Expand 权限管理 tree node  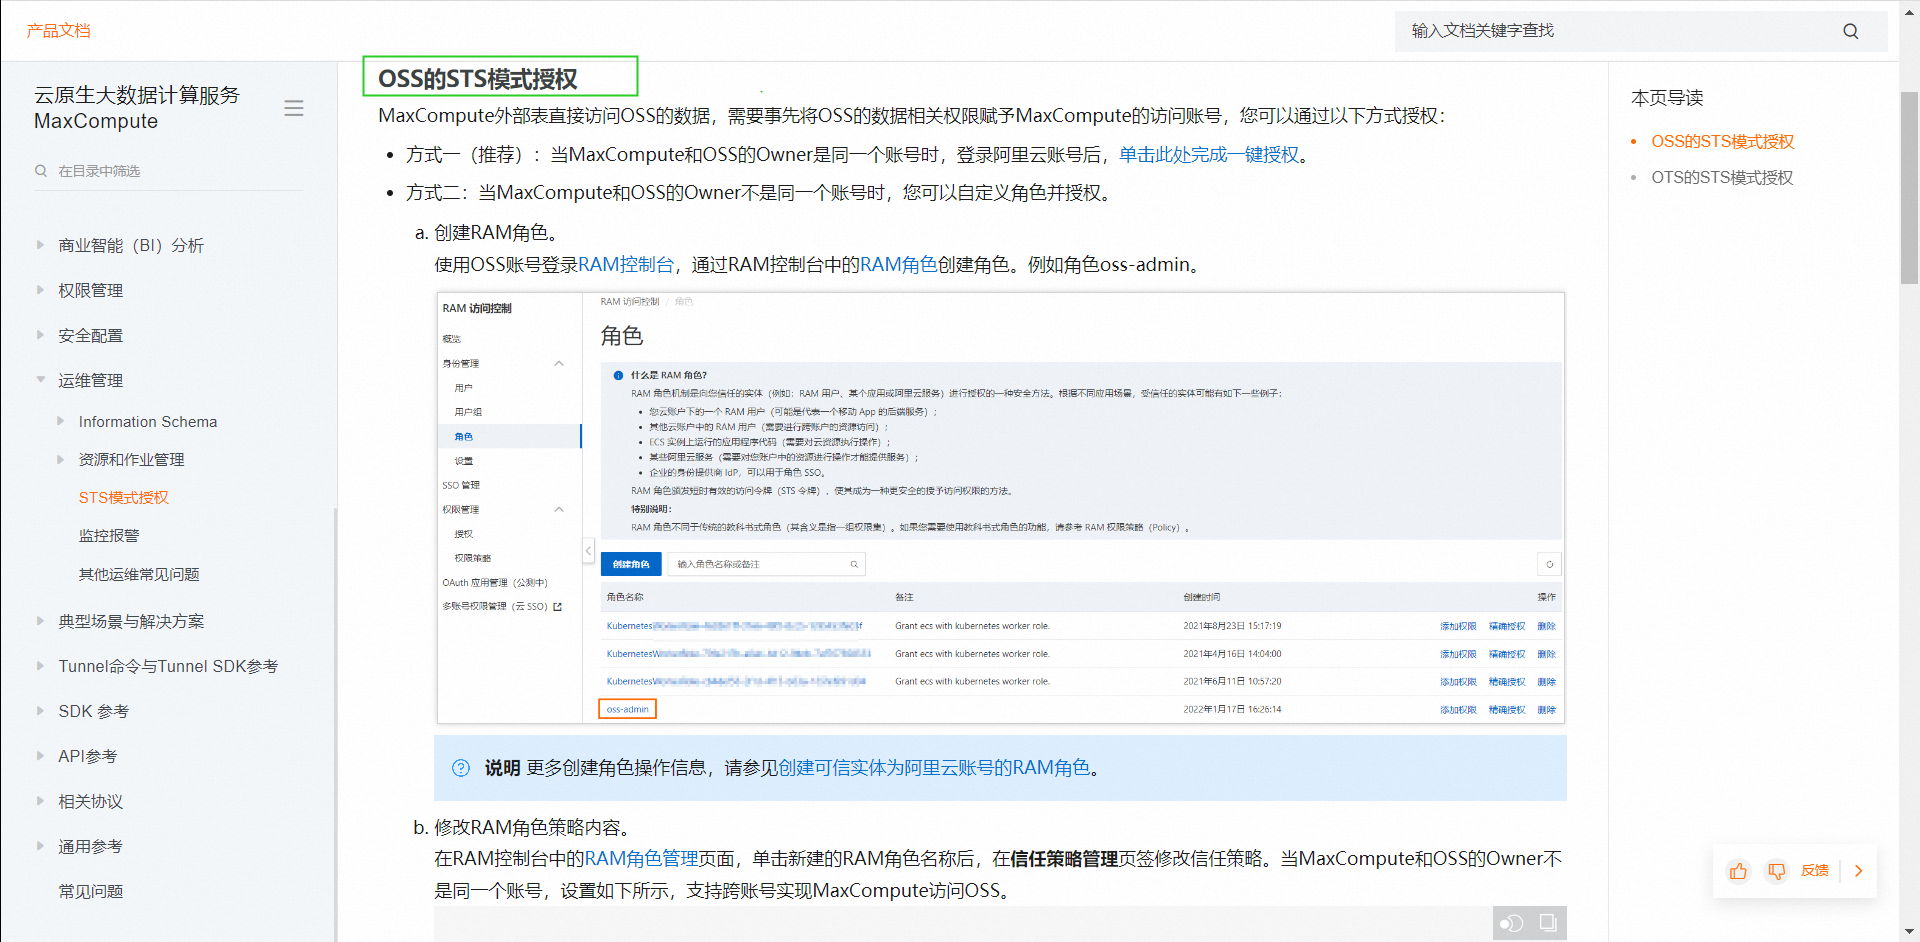[x=40, y=290]
